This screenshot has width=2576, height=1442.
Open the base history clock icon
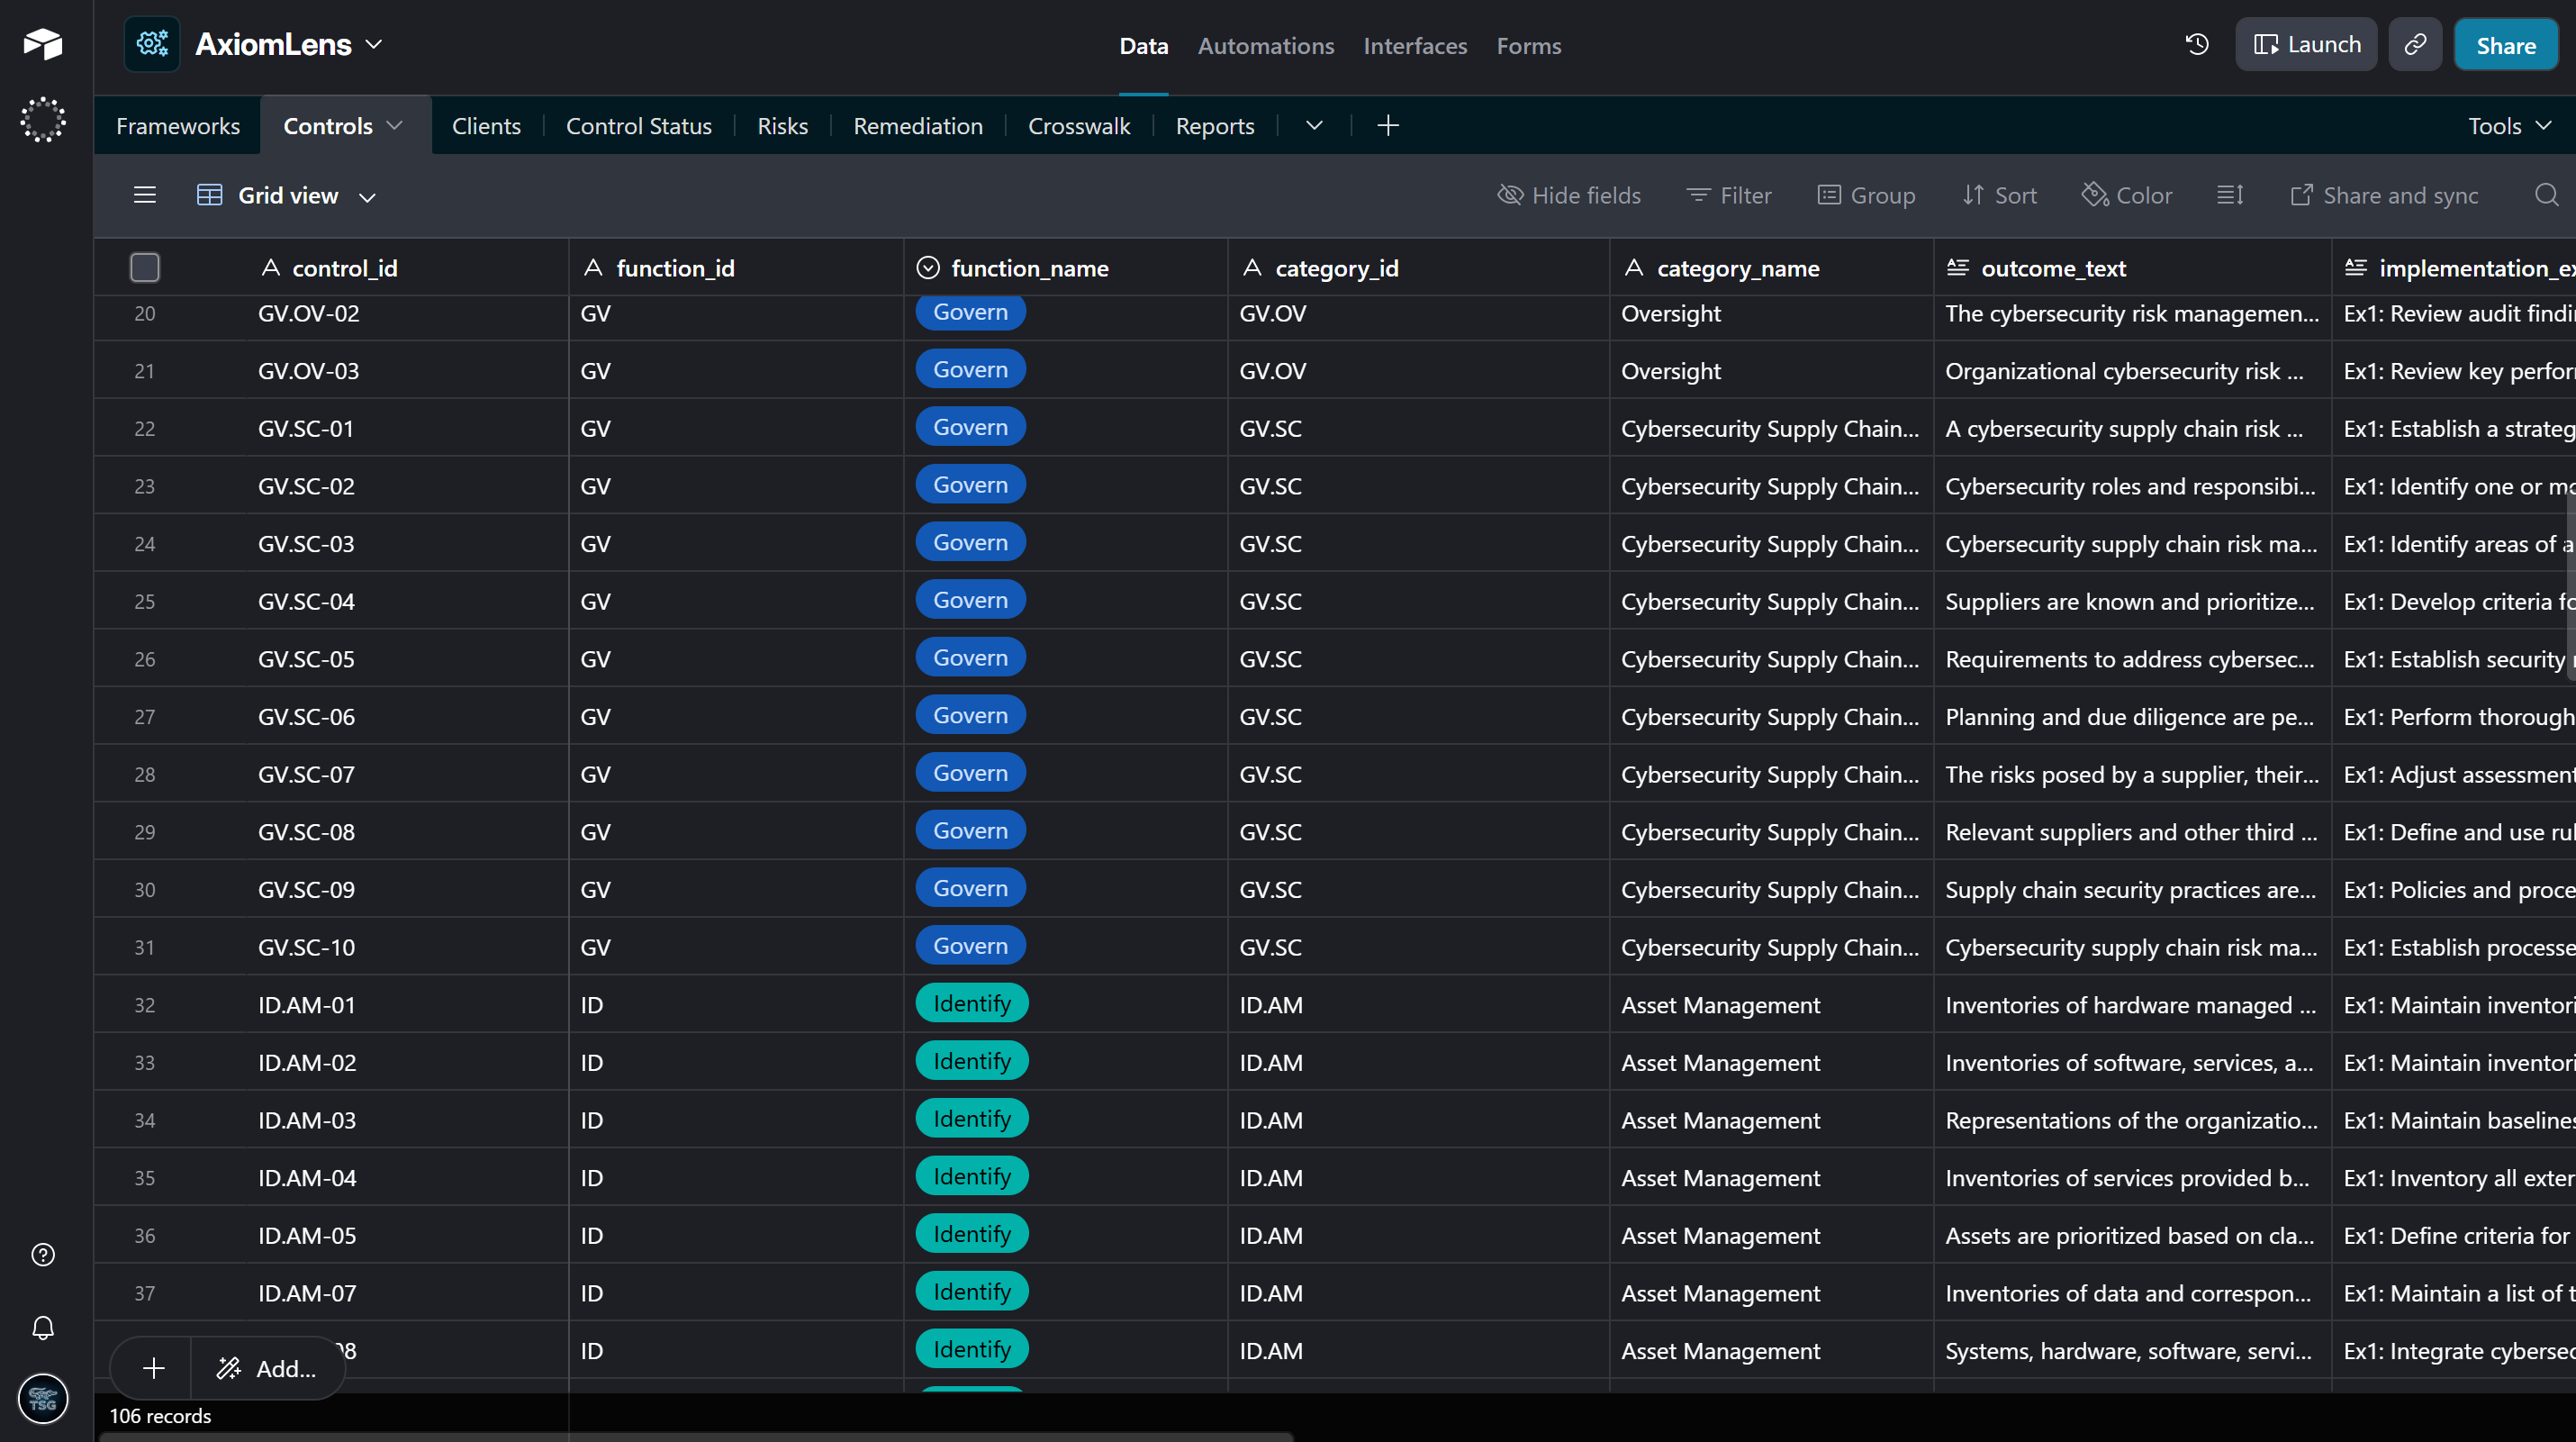pyautogui.click(x=2197, y=45)
